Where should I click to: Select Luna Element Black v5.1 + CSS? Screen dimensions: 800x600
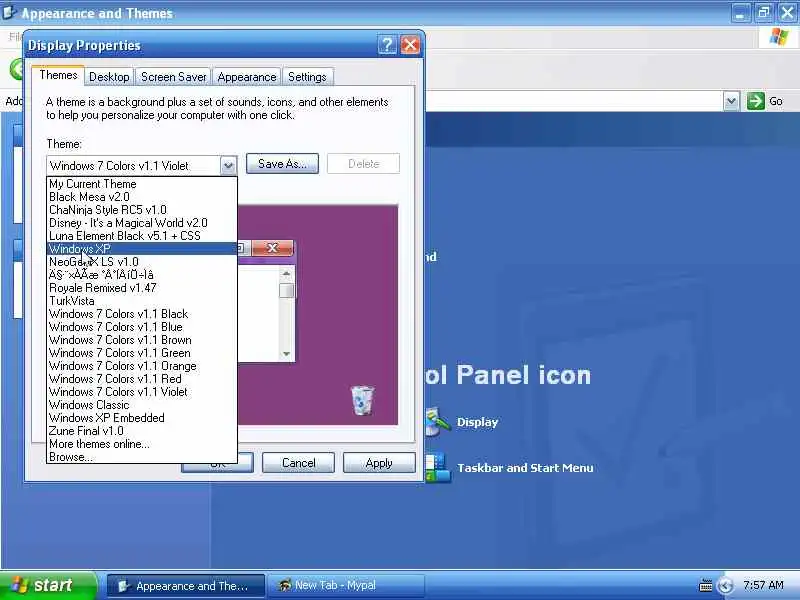pos(142,236)
